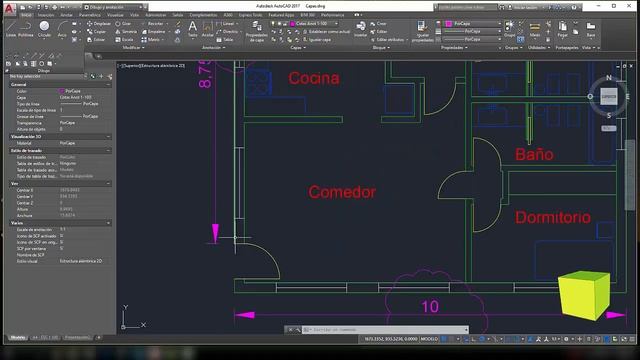Expand the Bloque panel flyout
The width and height of the screenshot is (640, 360).
click(x=381, y=48)
